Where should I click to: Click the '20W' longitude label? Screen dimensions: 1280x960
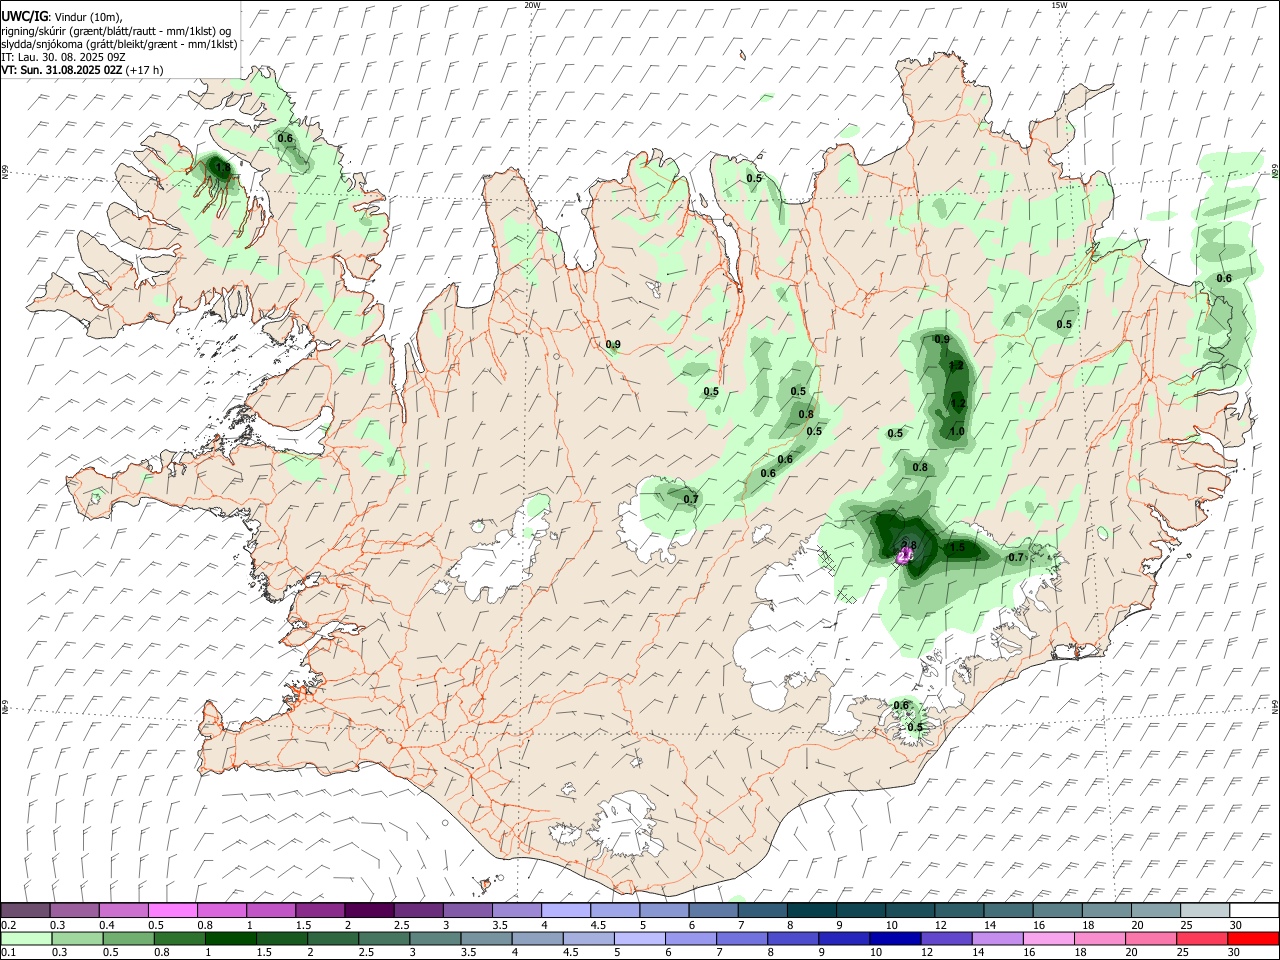(532, 5)
